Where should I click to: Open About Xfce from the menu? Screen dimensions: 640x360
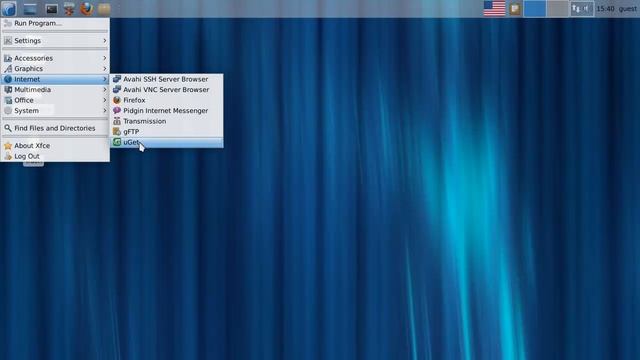55,145
